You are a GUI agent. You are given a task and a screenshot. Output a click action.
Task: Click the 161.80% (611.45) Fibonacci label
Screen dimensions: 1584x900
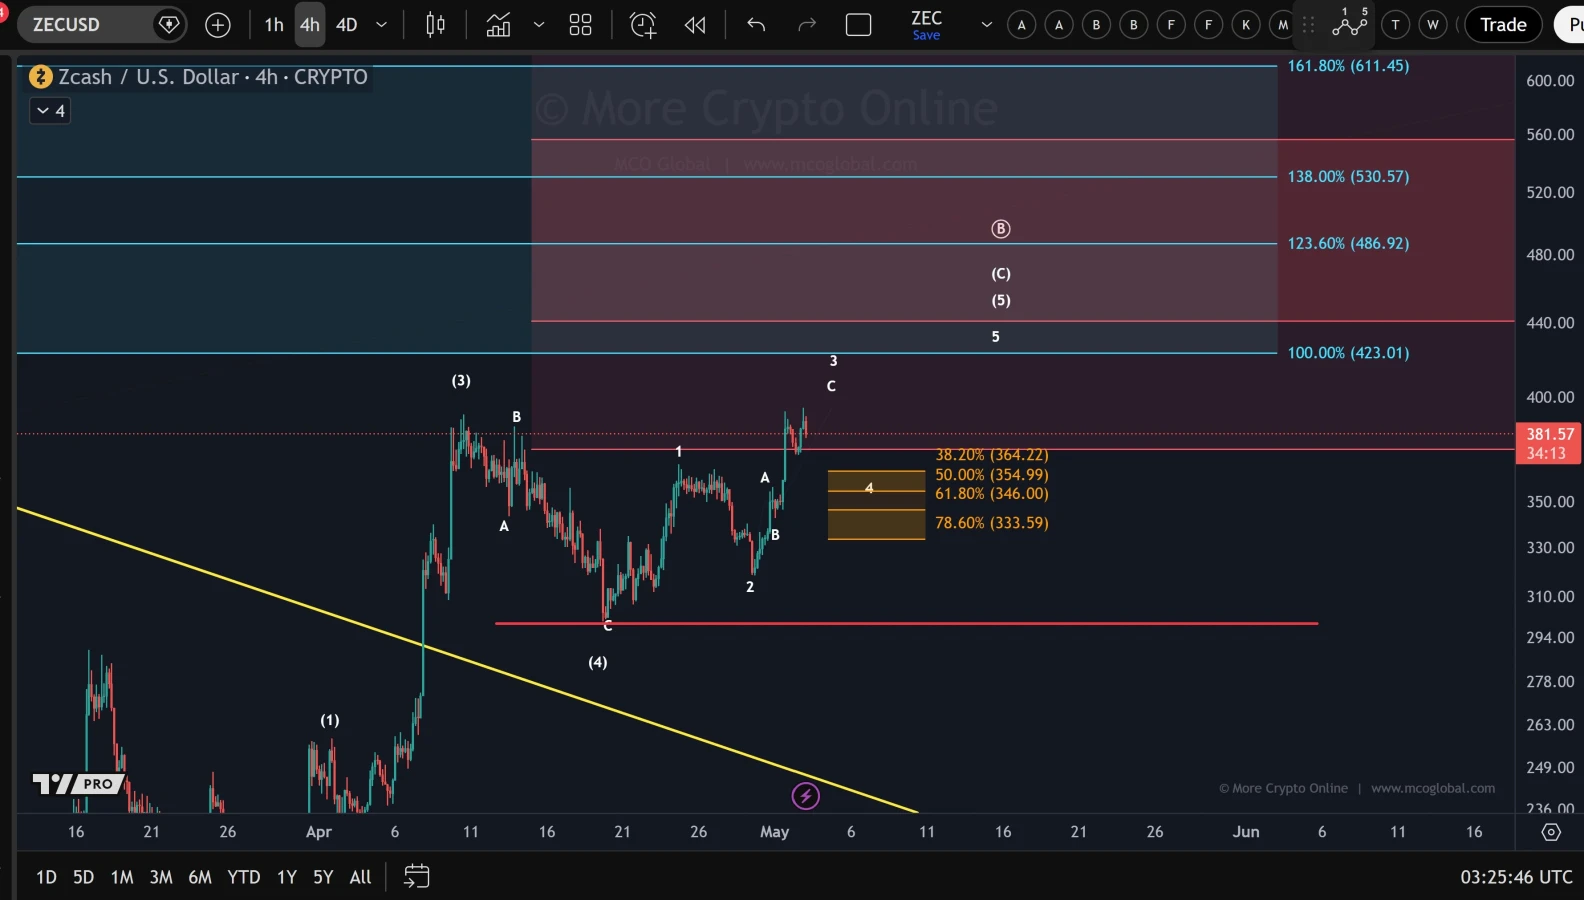(x=1348, y=66)
